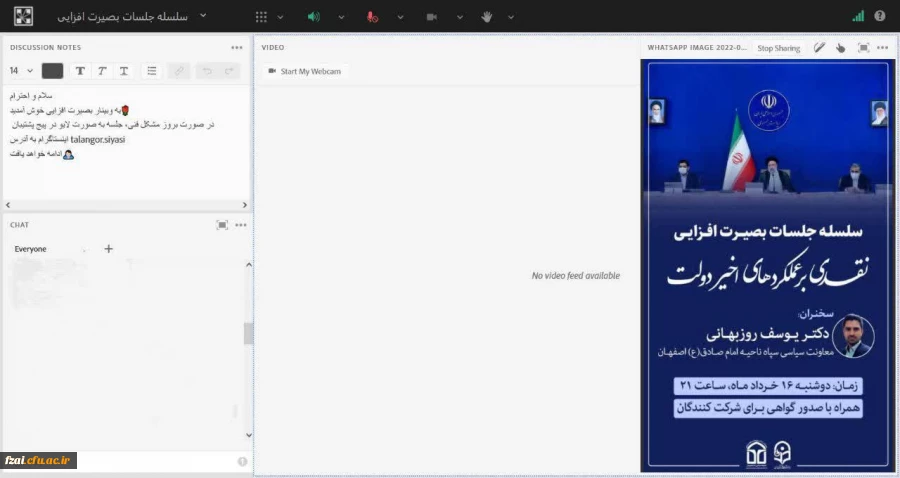The width and height of the screenshot is (900, 478).
Task: Select the Everyone chat tab
Action: [30, 249]
